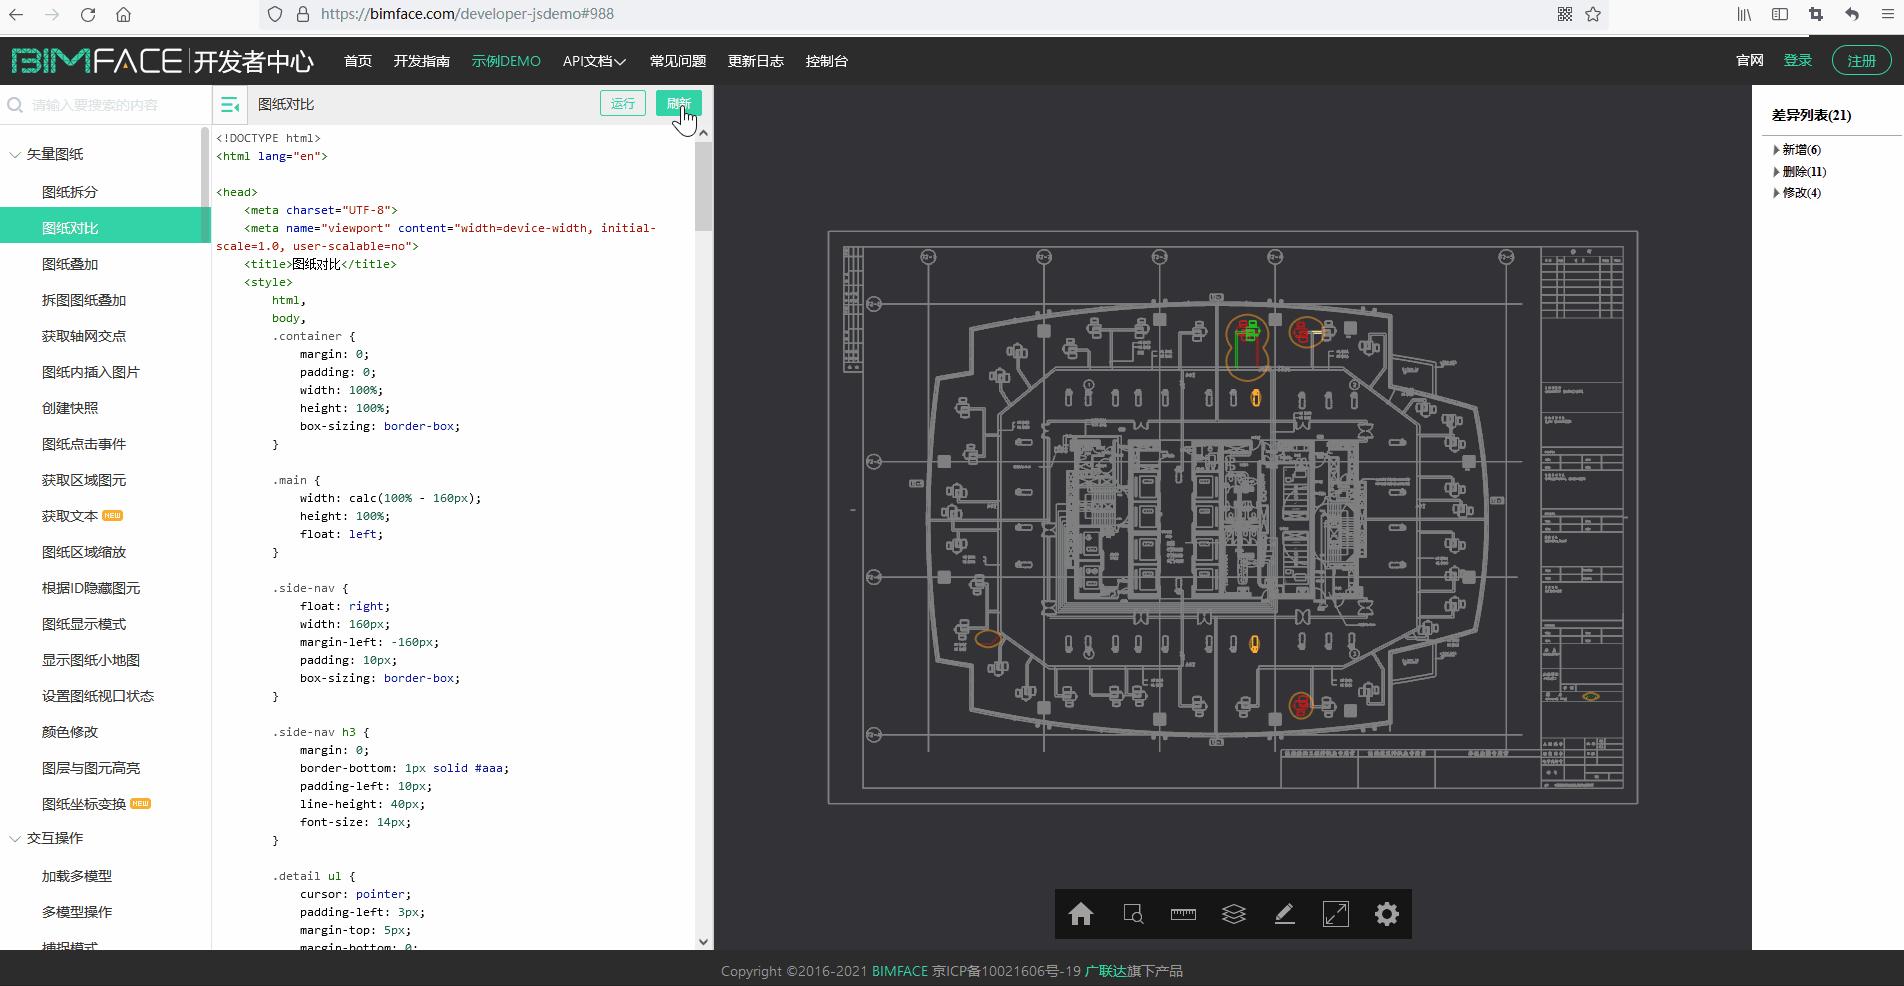This screenshot has width=1904, height=986.
Task: Focus the sidebar search input field
Action: [110, 105]
